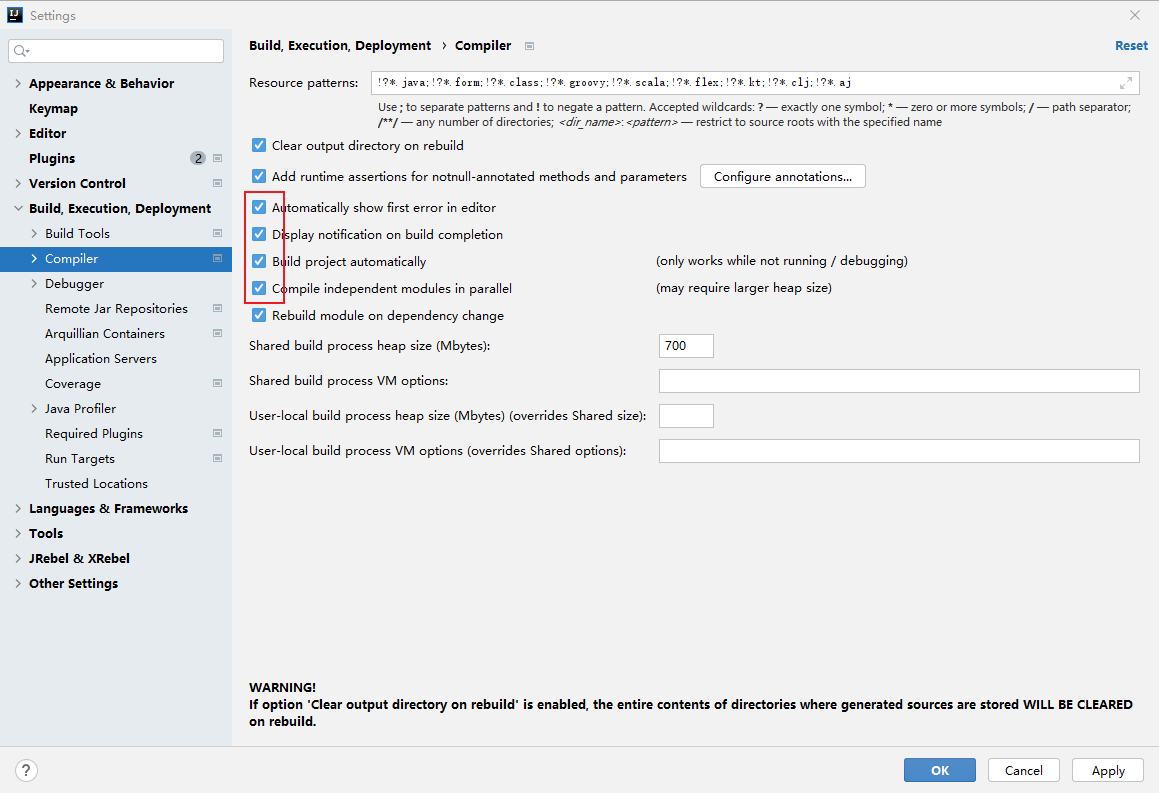
Task: Click the project-level icon beside Version Control
Action: [217, 183]
